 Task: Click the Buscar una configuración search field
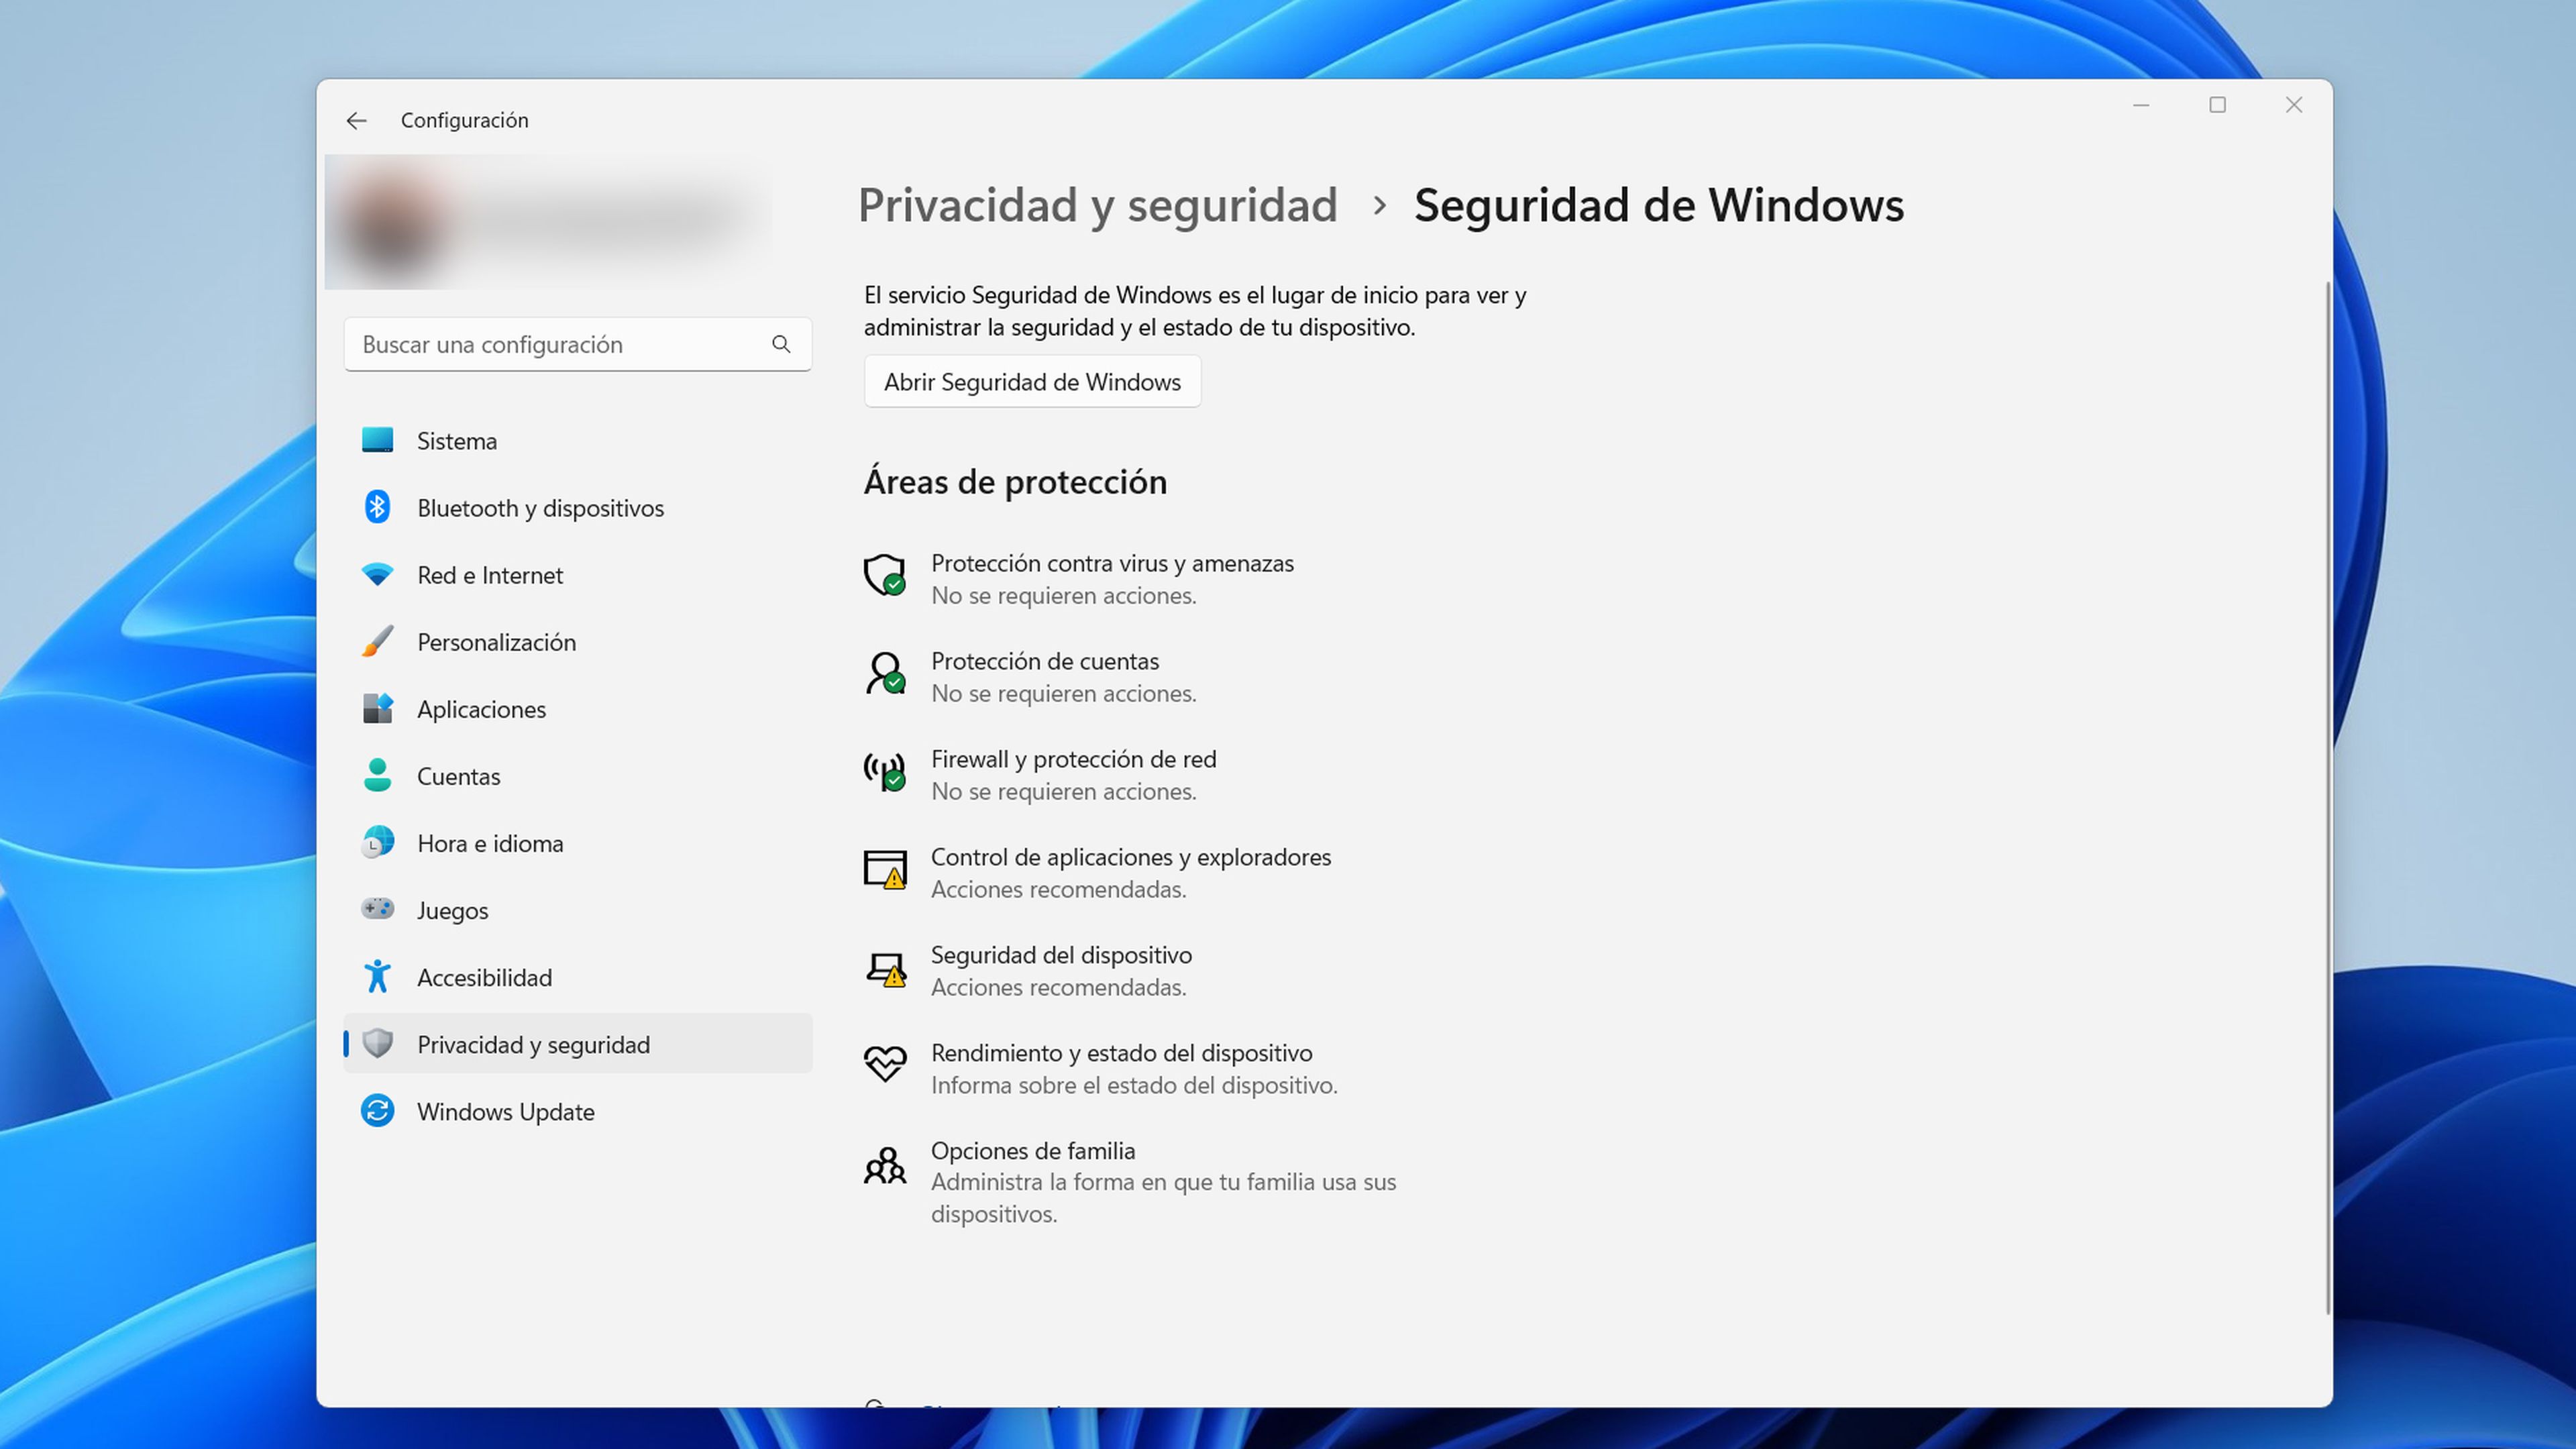tap(577, 344)
